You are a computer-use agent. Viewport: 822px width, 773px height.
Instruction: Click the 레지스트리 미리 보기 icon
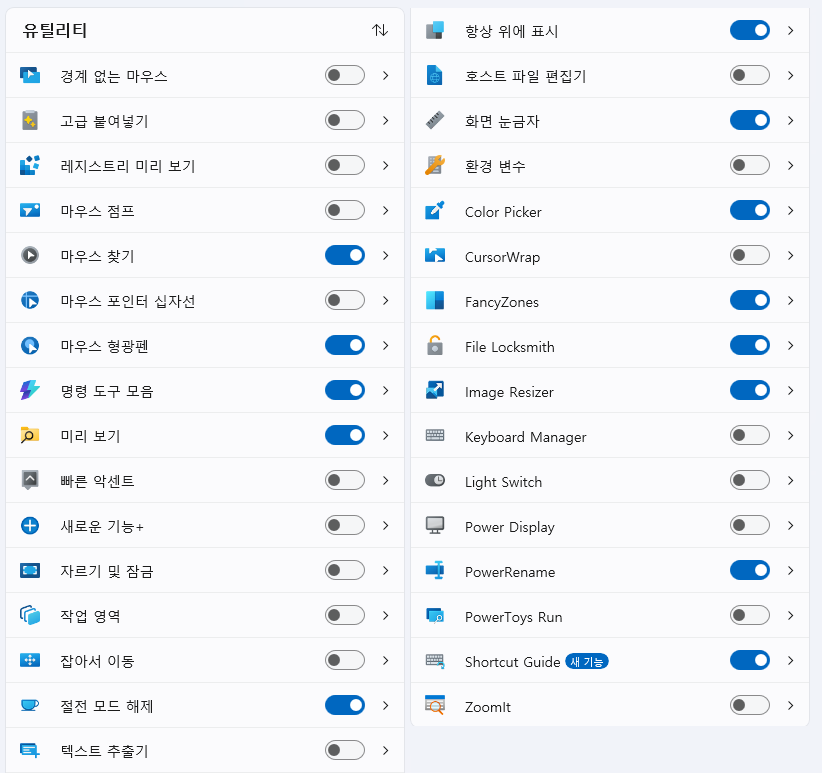click(x=30, y=166)
